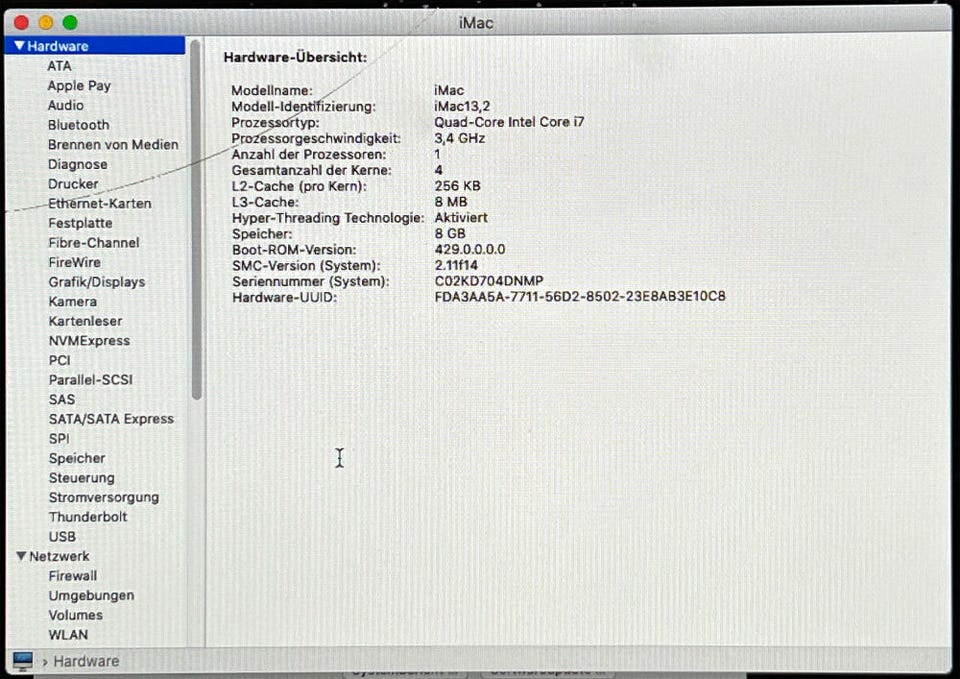The height and width of the screenshot is (679, 960).
Task: Click the Hardware-UUID value
Action: pyautogui.click(x=580, y=296)
